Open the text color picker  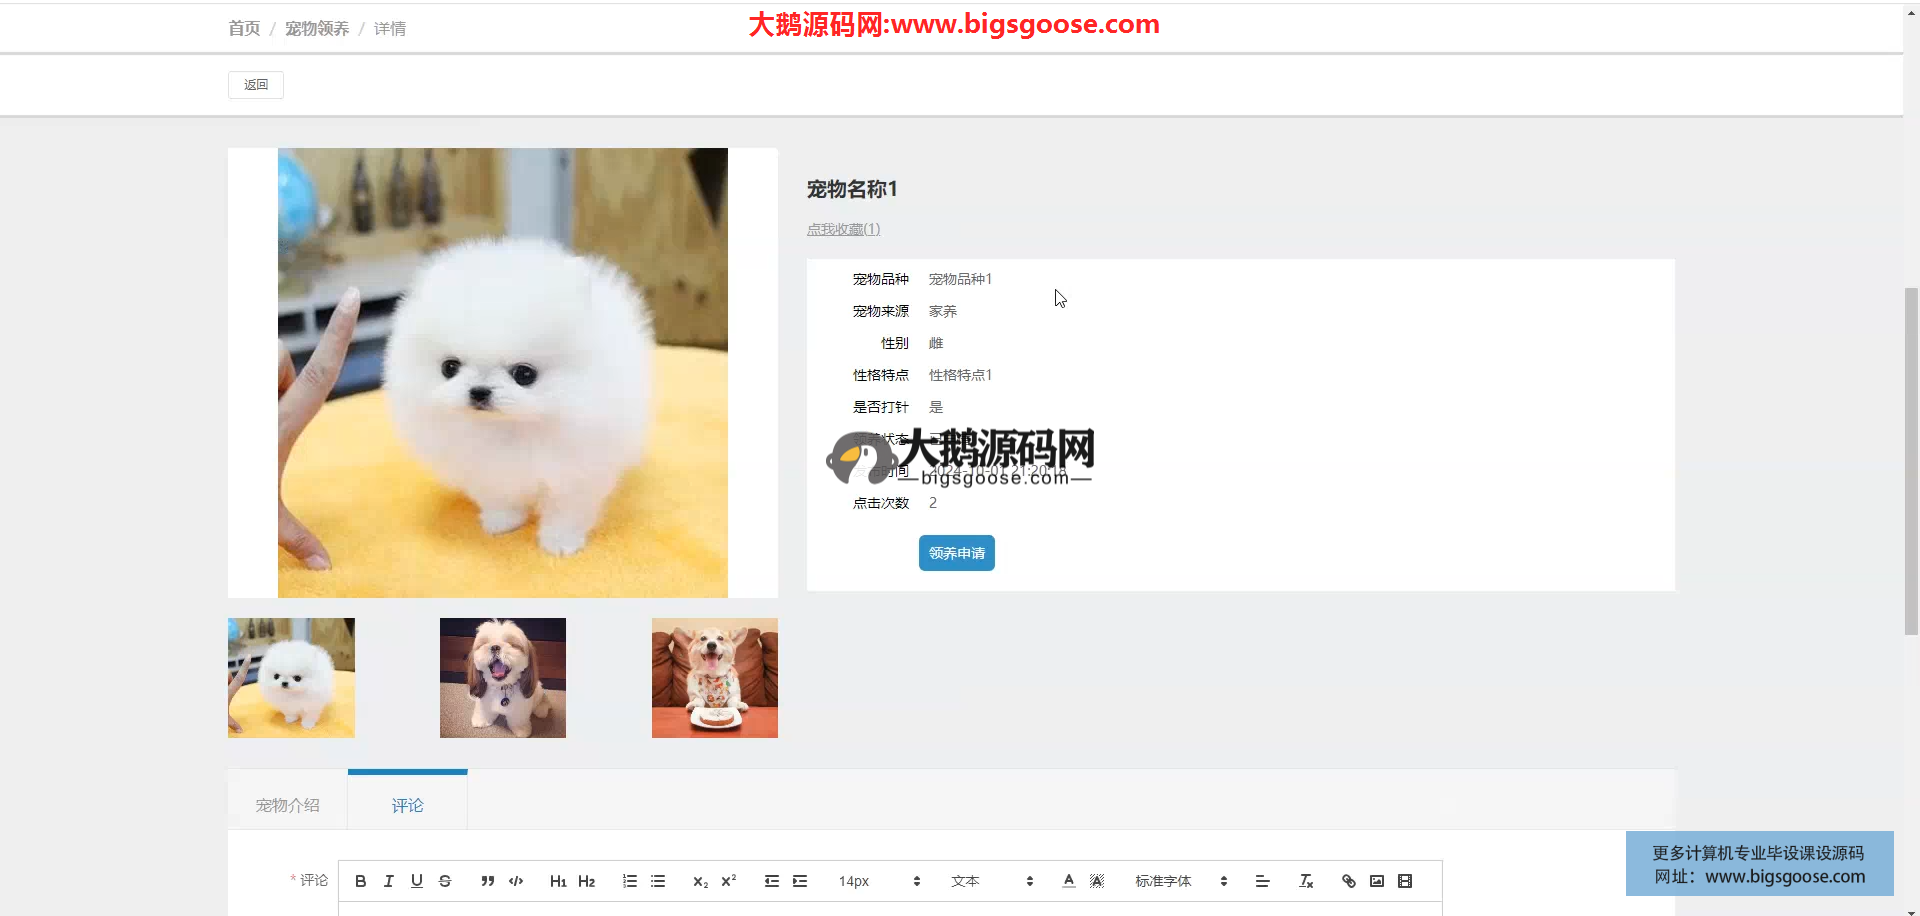tap(1069, 881)
